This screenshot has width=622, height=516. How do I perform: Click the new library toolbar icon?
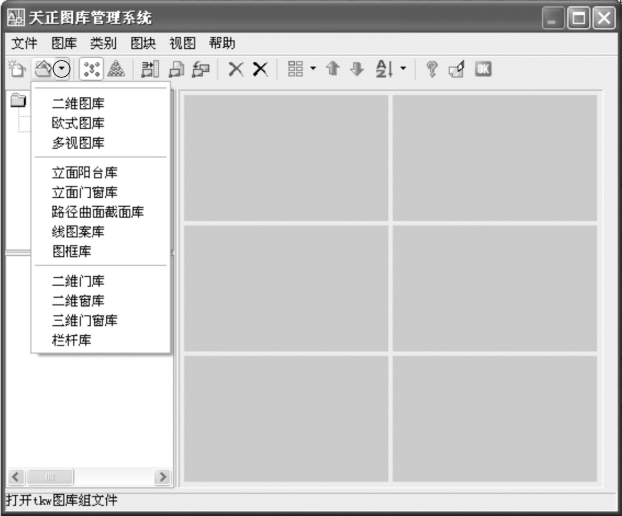pyautogui.click(x=17, y=69)
